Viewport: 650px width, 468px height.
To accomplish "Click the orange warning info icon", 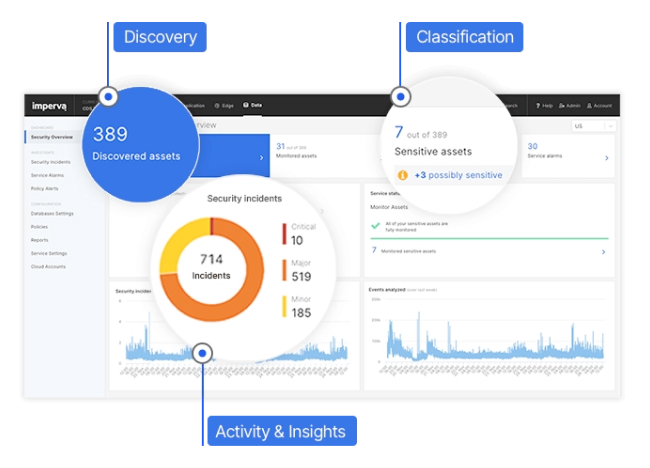I will pyautogui.click(x=403, y=175).
